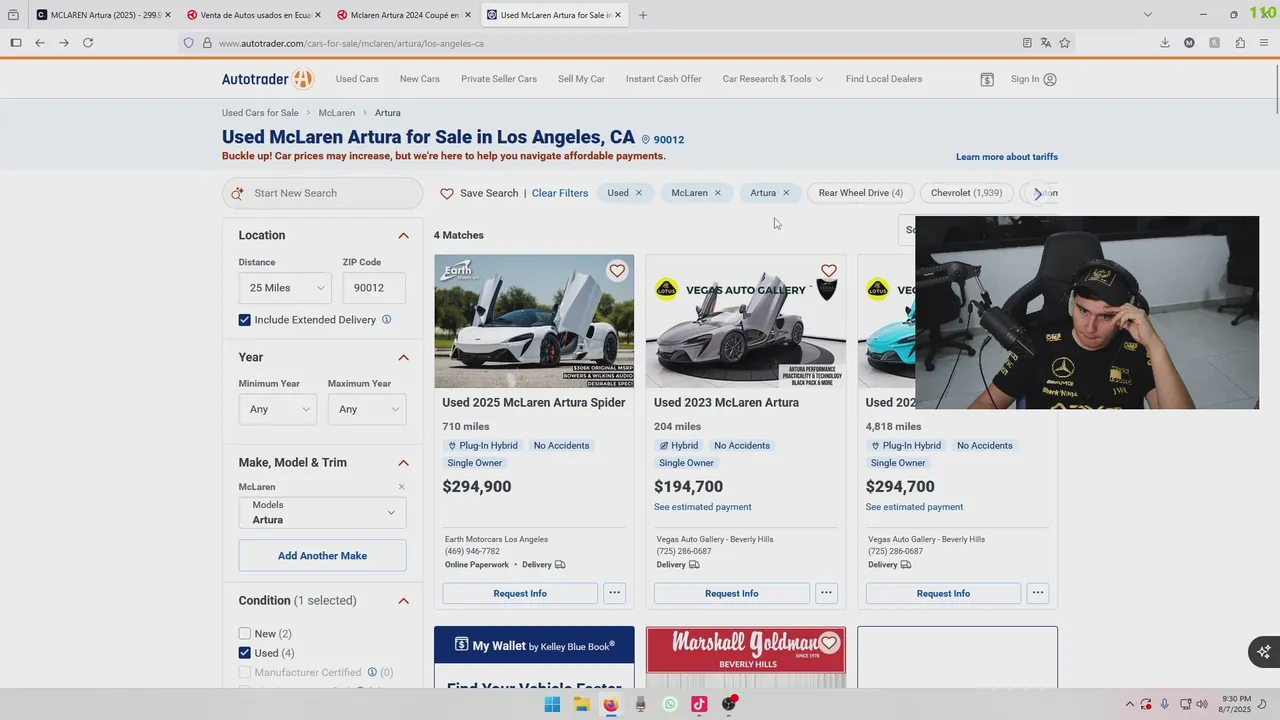Go back in browser navigation
This screenshot has width=1280, height=720.
[x=40, y=43]
